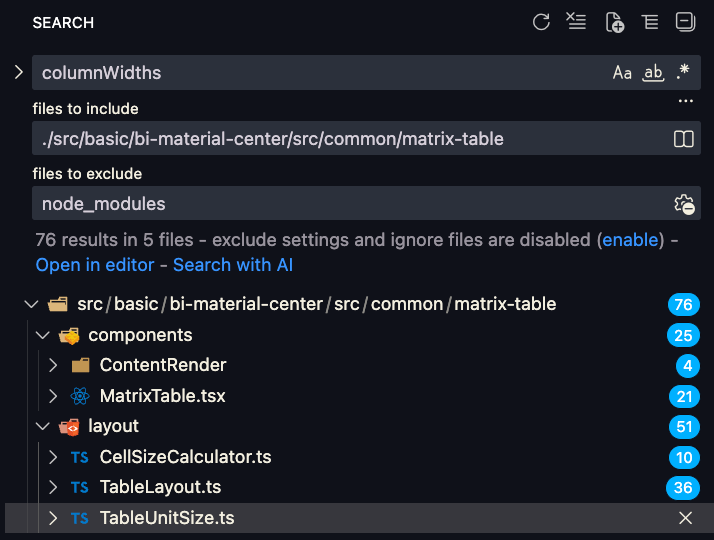The height and width of the screenshot is (540, 714).
Task: Expand TableLayout.ts results
Action: 53,487
